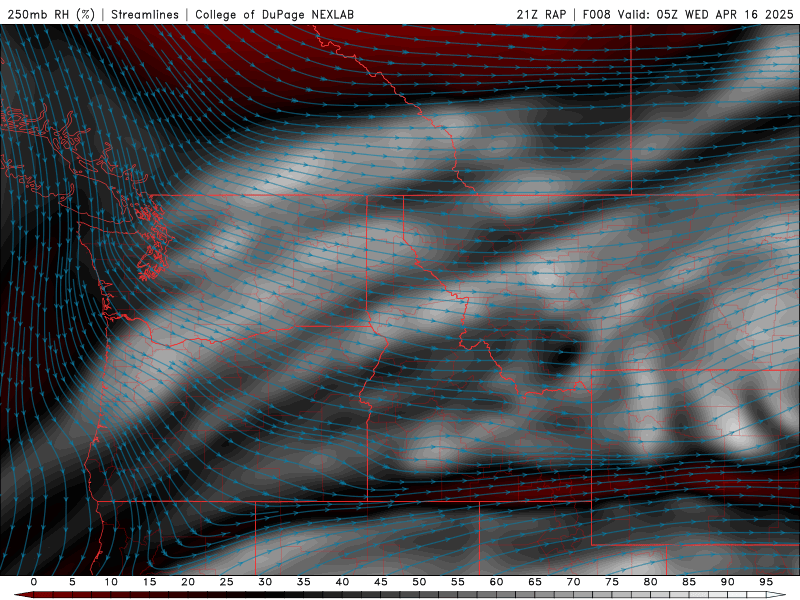Viewport: 800px width, 600px height.
Task: Click the colorbar label '40'
Action: pos(342,582)
